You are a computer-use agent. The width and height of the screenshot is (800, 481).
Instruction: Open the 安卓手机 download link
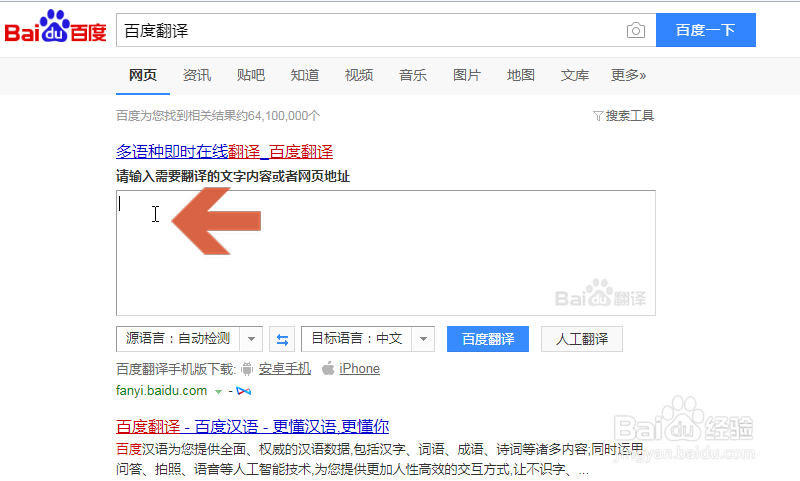[x=285, y=369]
